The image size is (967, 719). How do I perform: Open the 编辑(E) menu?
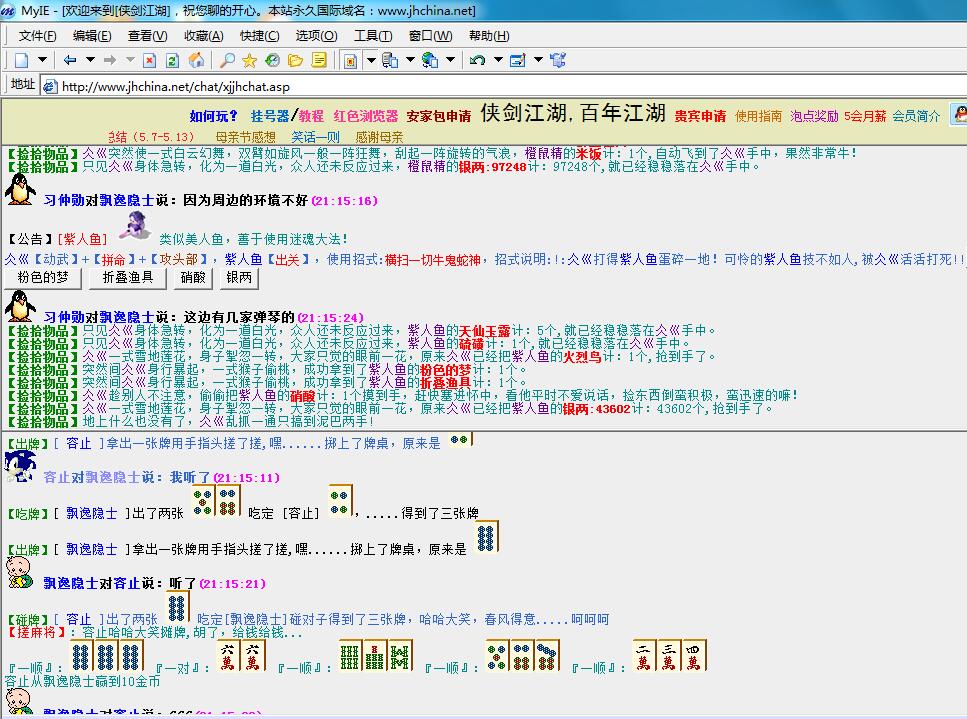(x=92, y=36)
